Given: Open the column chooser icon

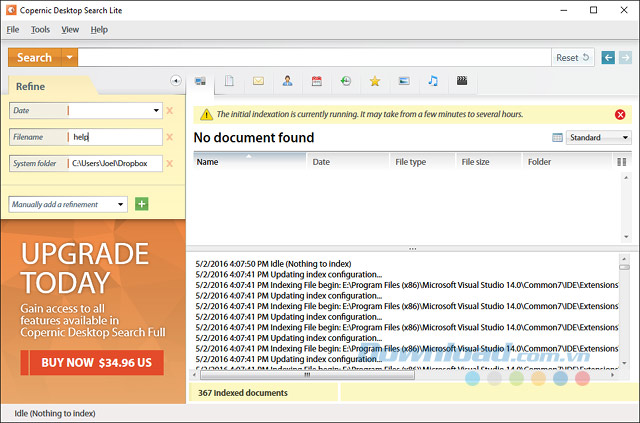Looking at the screenshot, I should [x=622, y=162].
